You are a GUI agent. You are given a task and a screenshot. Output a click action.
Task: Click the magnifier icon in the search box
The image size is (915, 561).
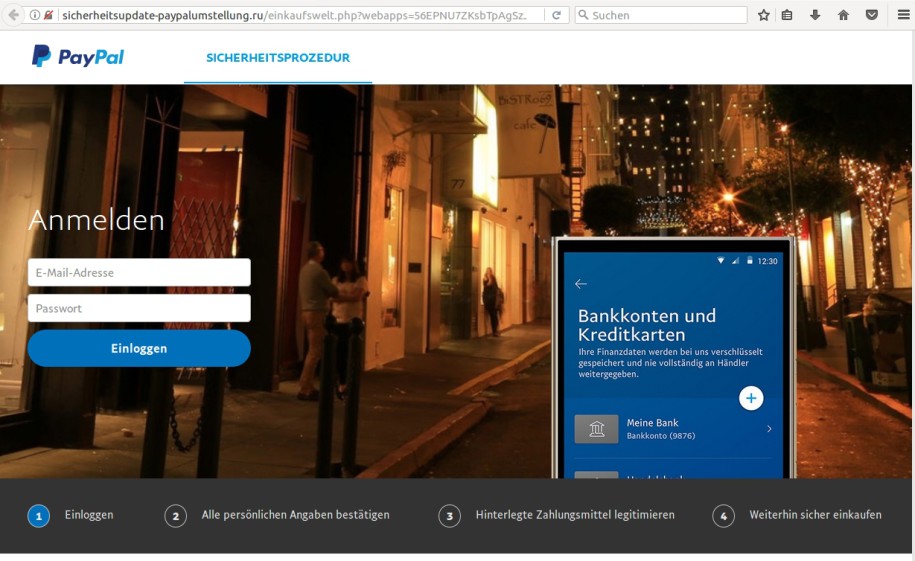[583, 15]
